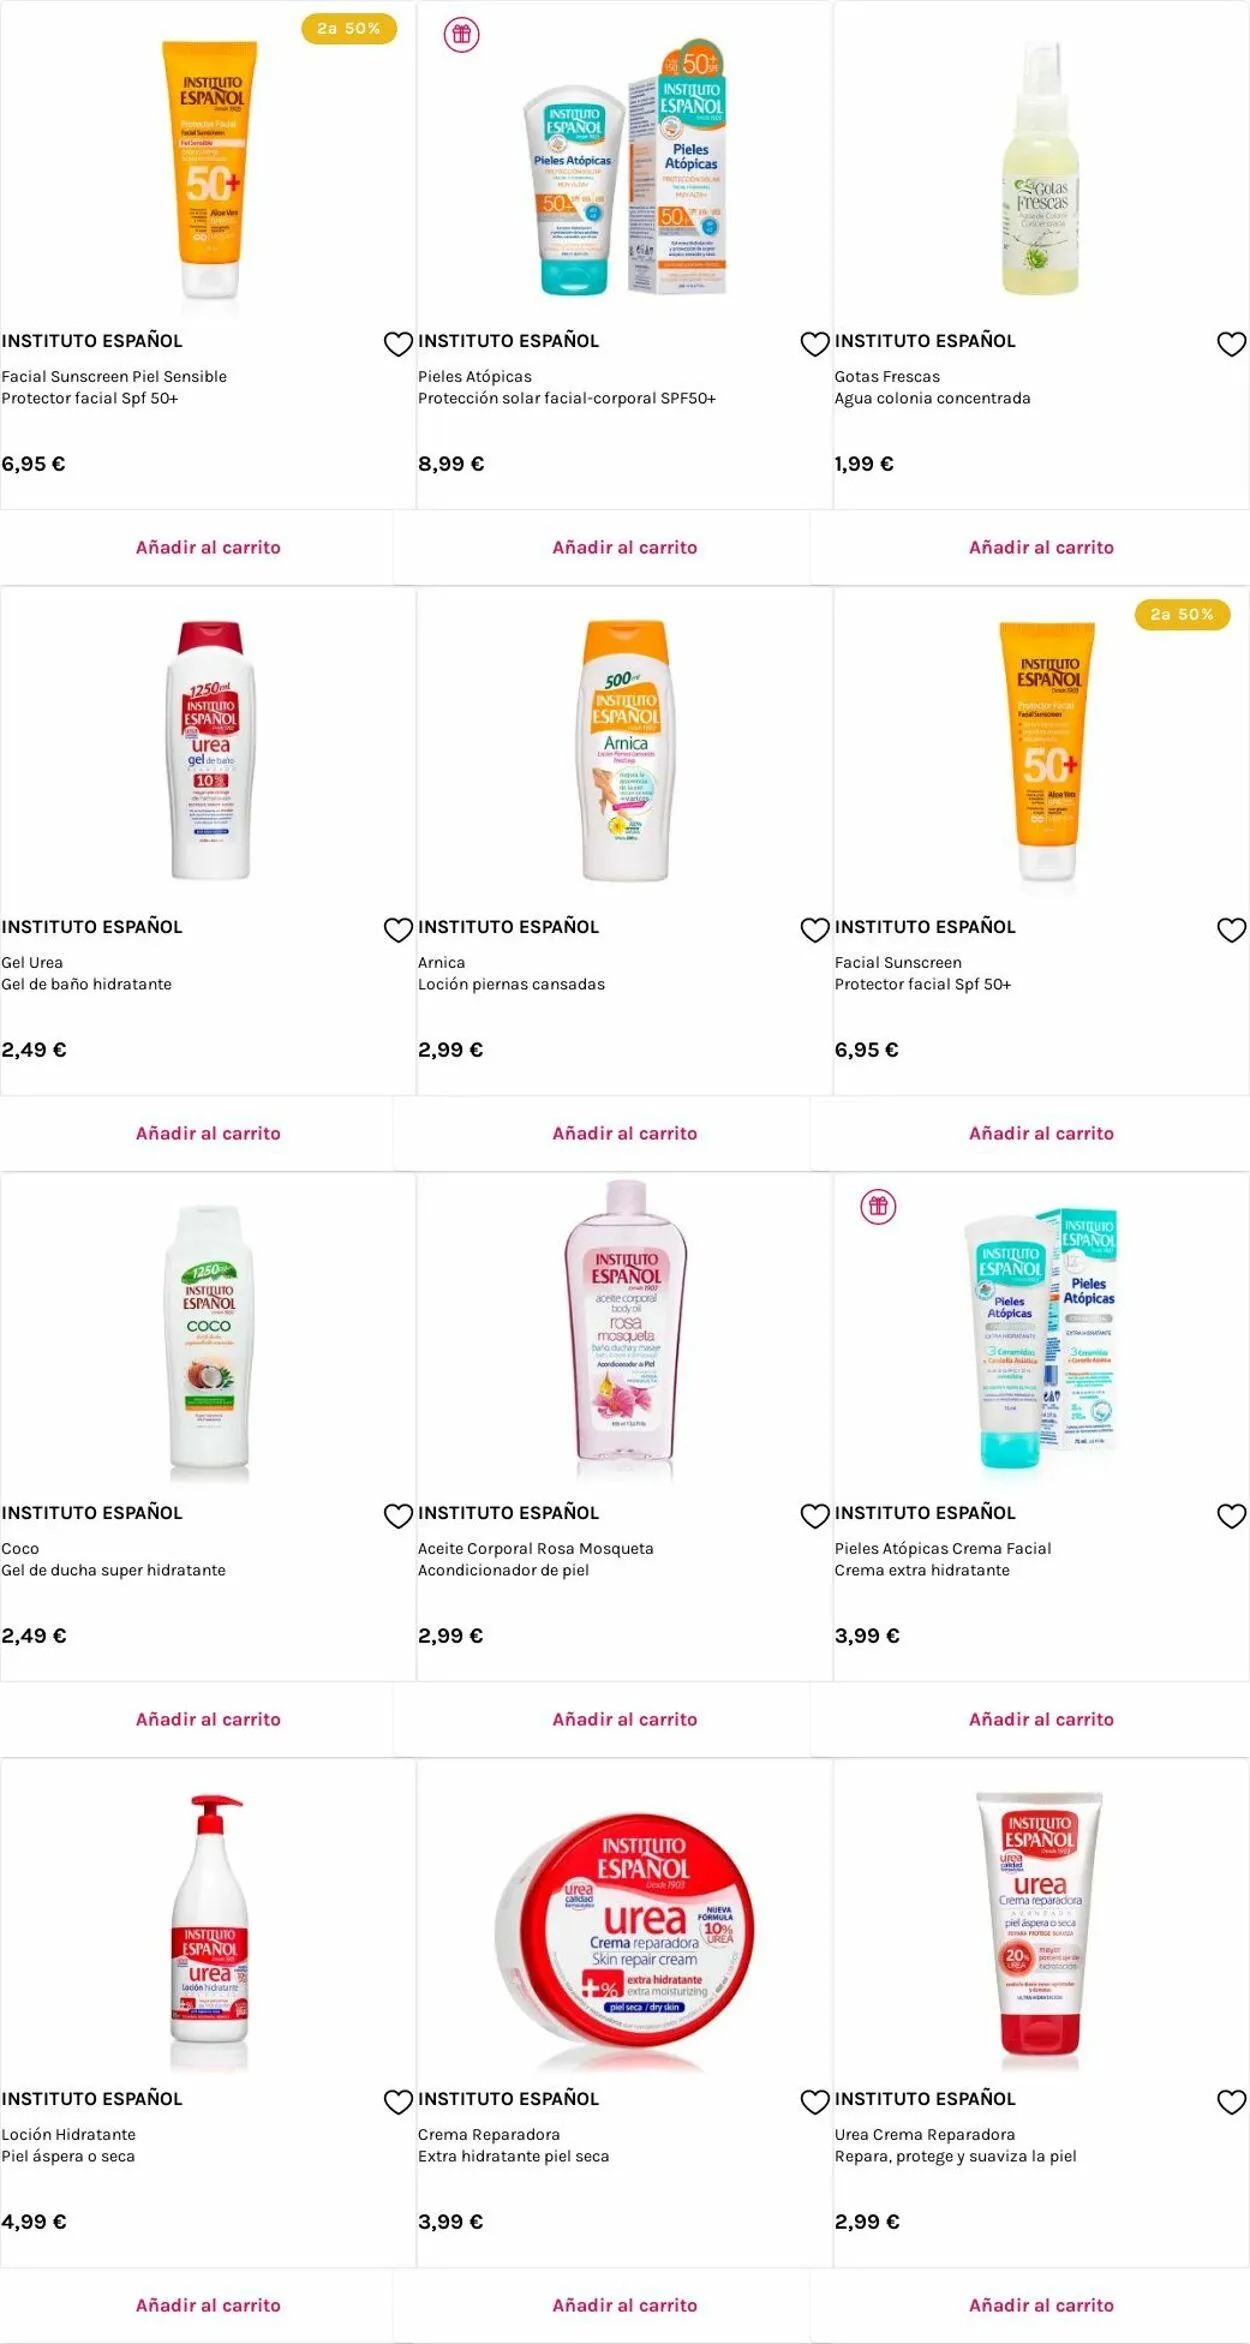Add Arnica leg lotion to cart

(624, 1134)
